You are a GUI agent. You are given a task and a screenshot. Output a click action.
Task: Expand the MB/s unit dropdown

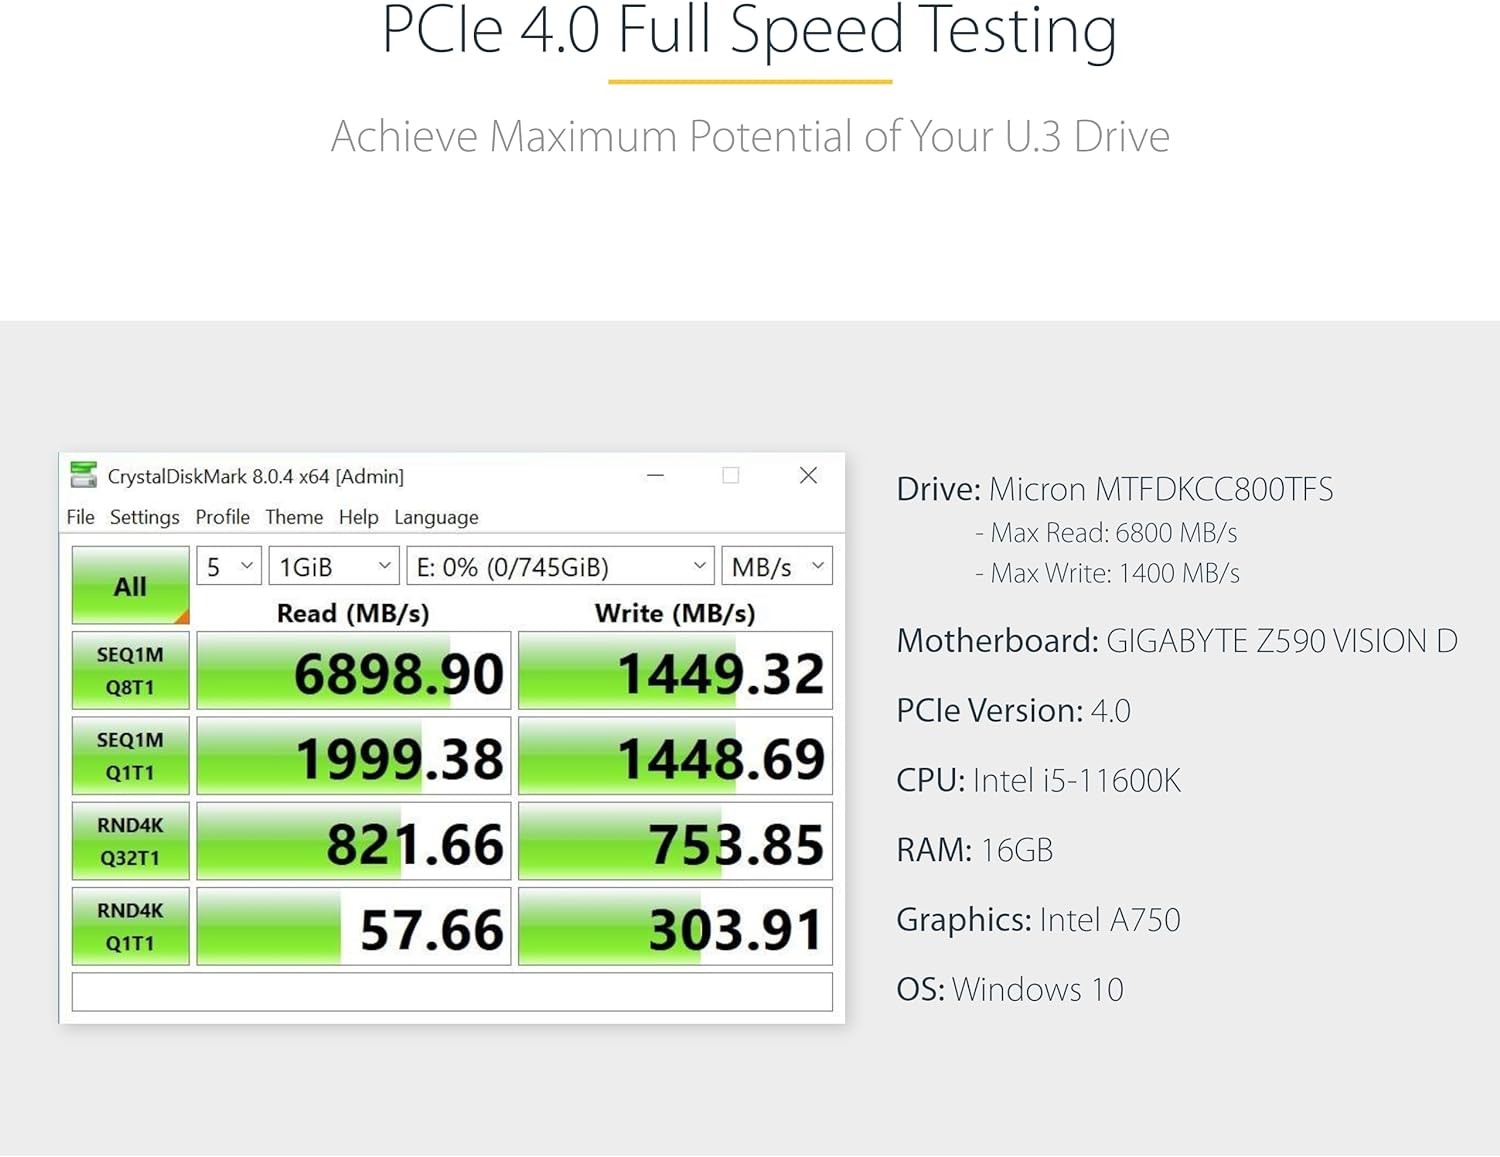point(777,567)
